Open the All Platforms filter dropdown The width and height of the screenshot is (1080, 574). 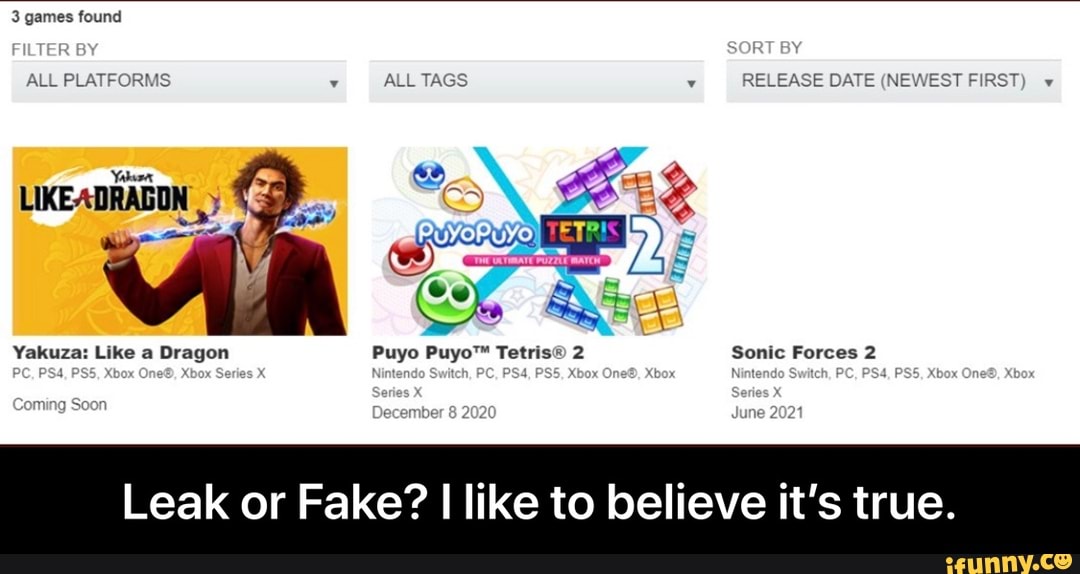[x=179, y=81]
